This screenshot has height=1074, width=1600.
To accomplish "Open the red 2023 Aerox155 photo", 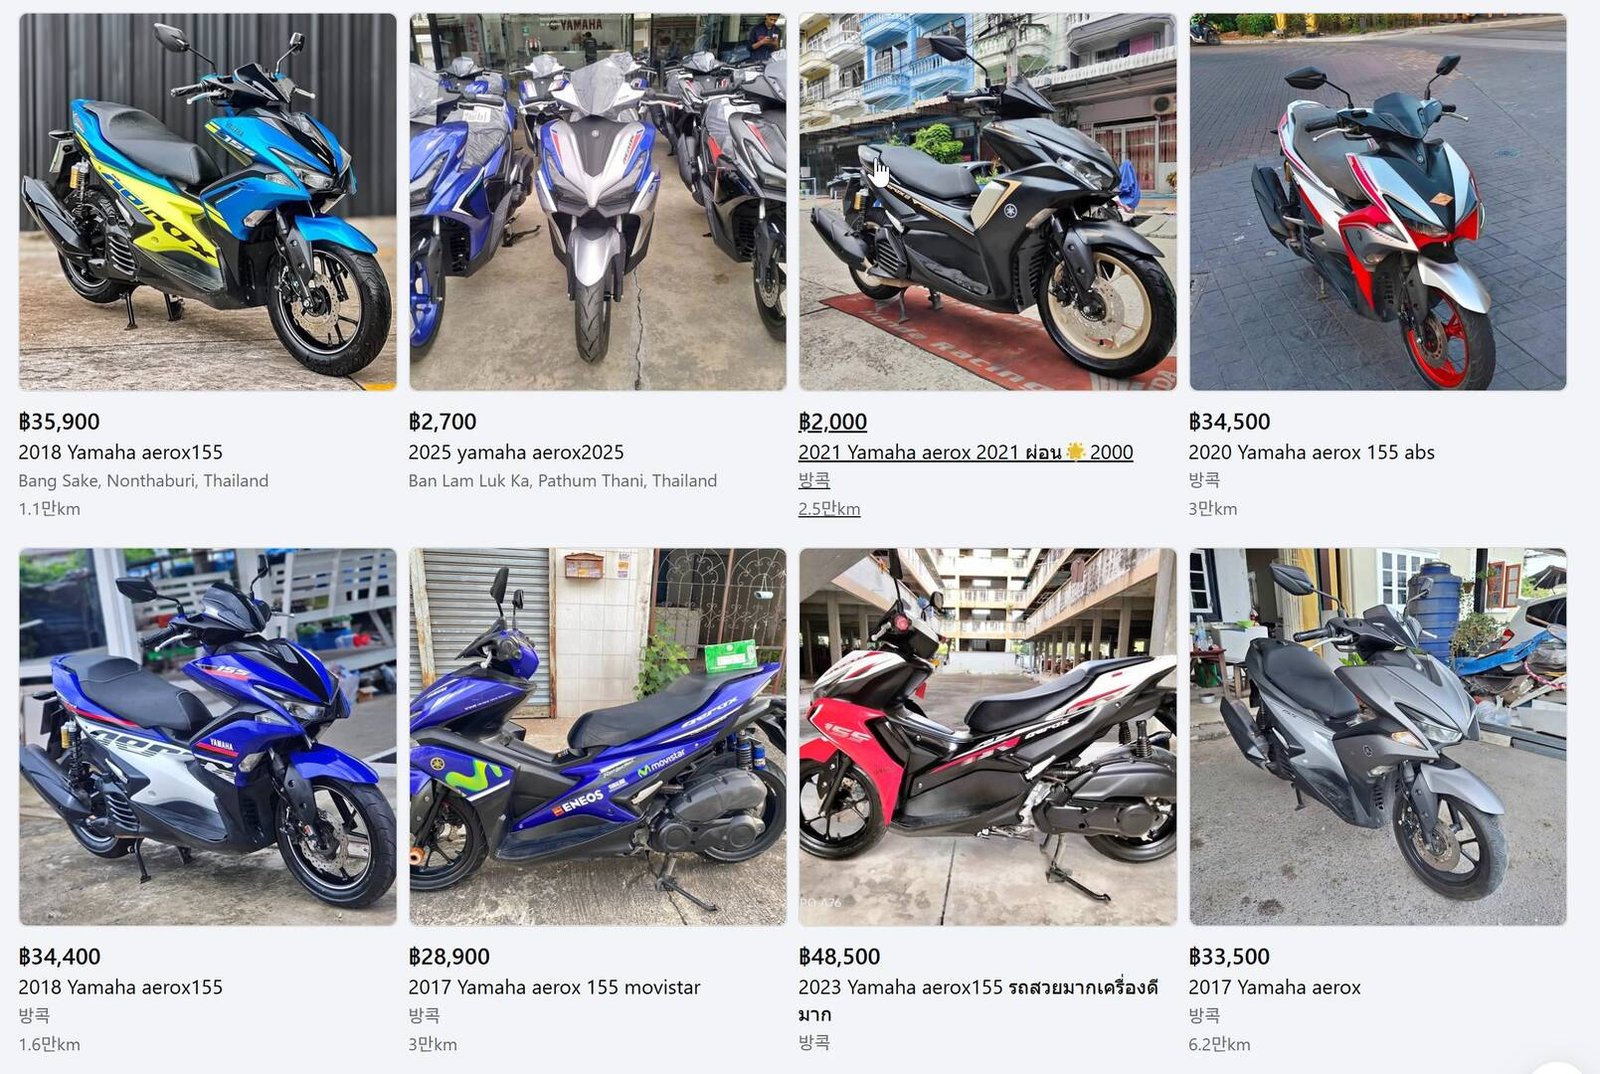I will pyautogui.click(x=988, y=736).
